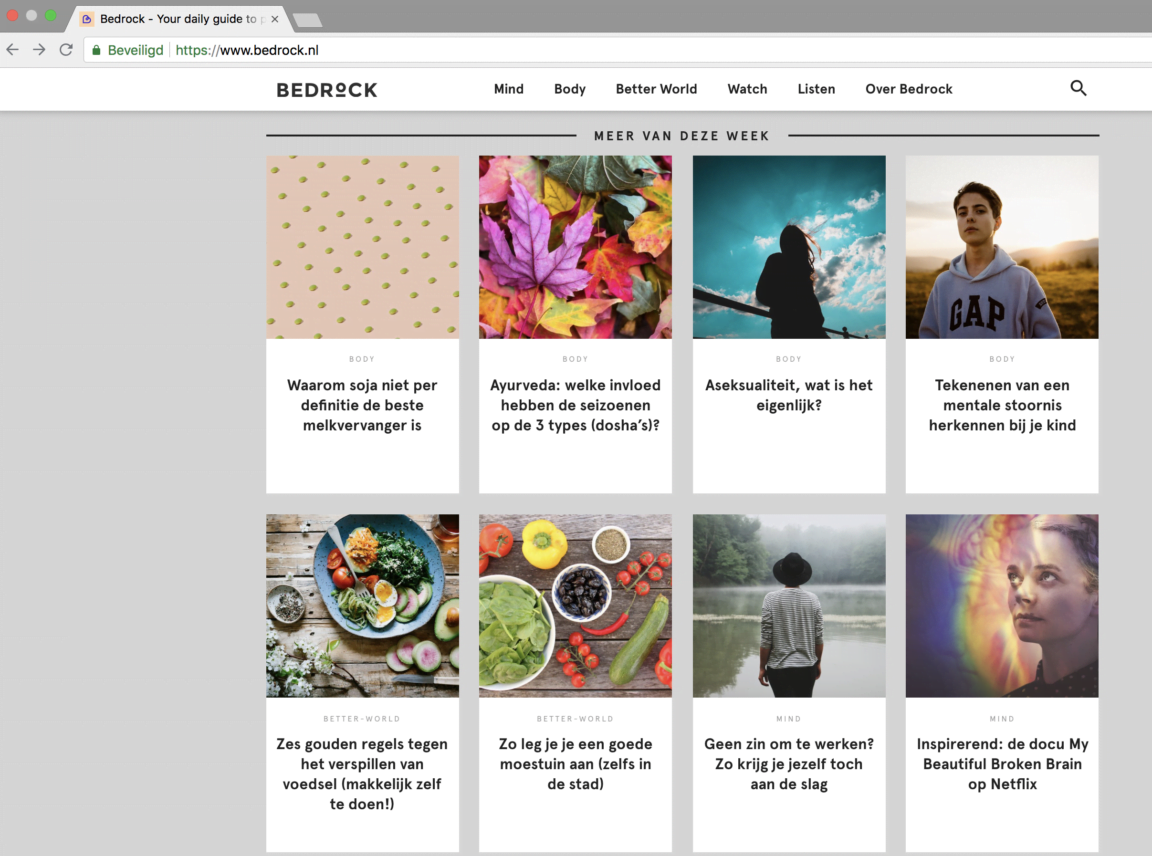This screenshot has height=856, width=1152.
Task: Go to Better World section
Action: (656, 89)
